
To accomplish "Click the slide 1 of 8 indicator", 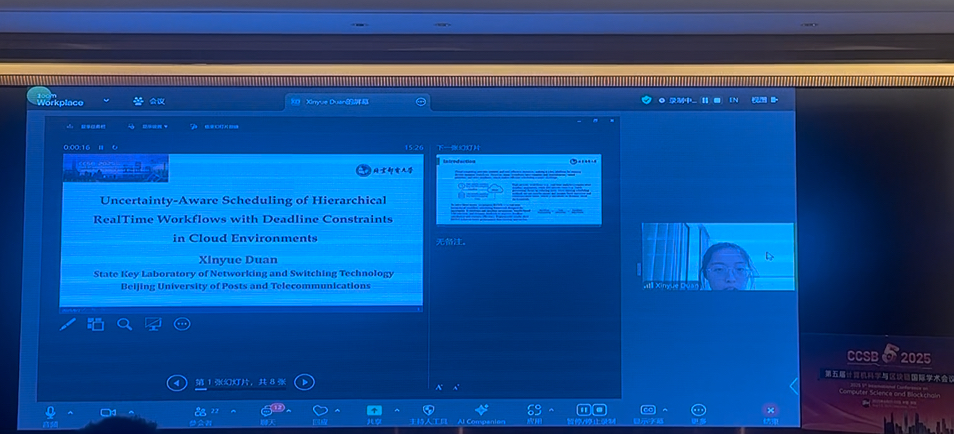I will point(240,382).
